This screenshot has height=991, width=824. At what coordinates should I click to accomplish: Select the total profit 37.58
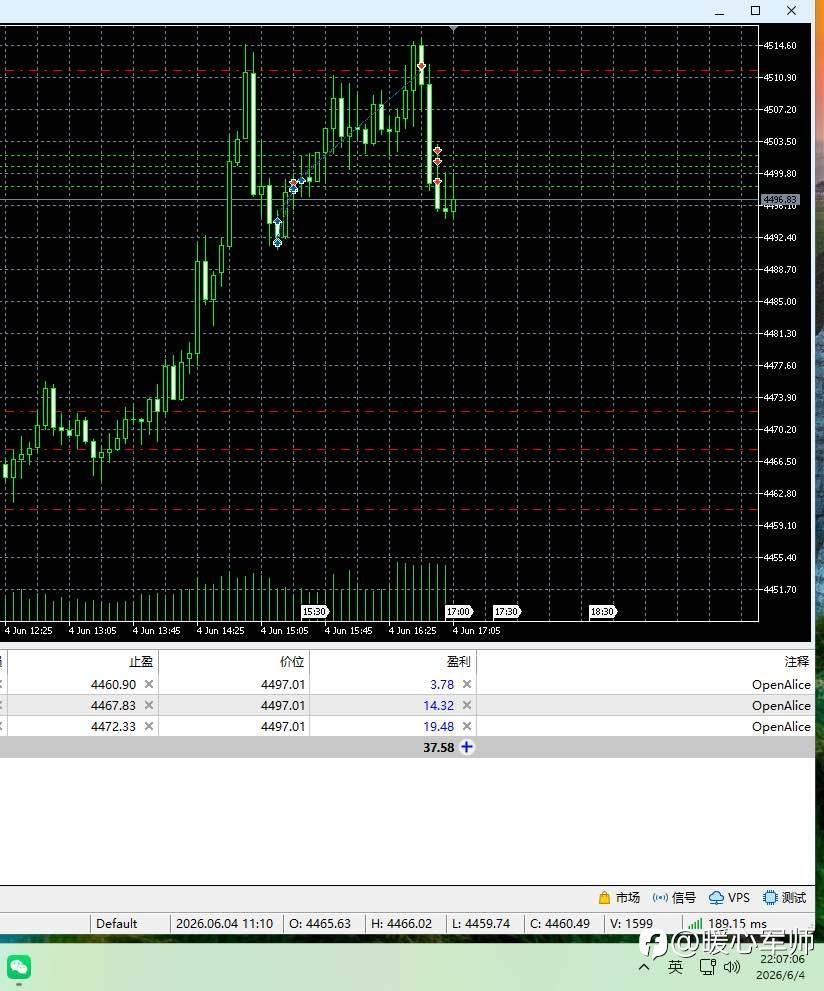point(439,747)
